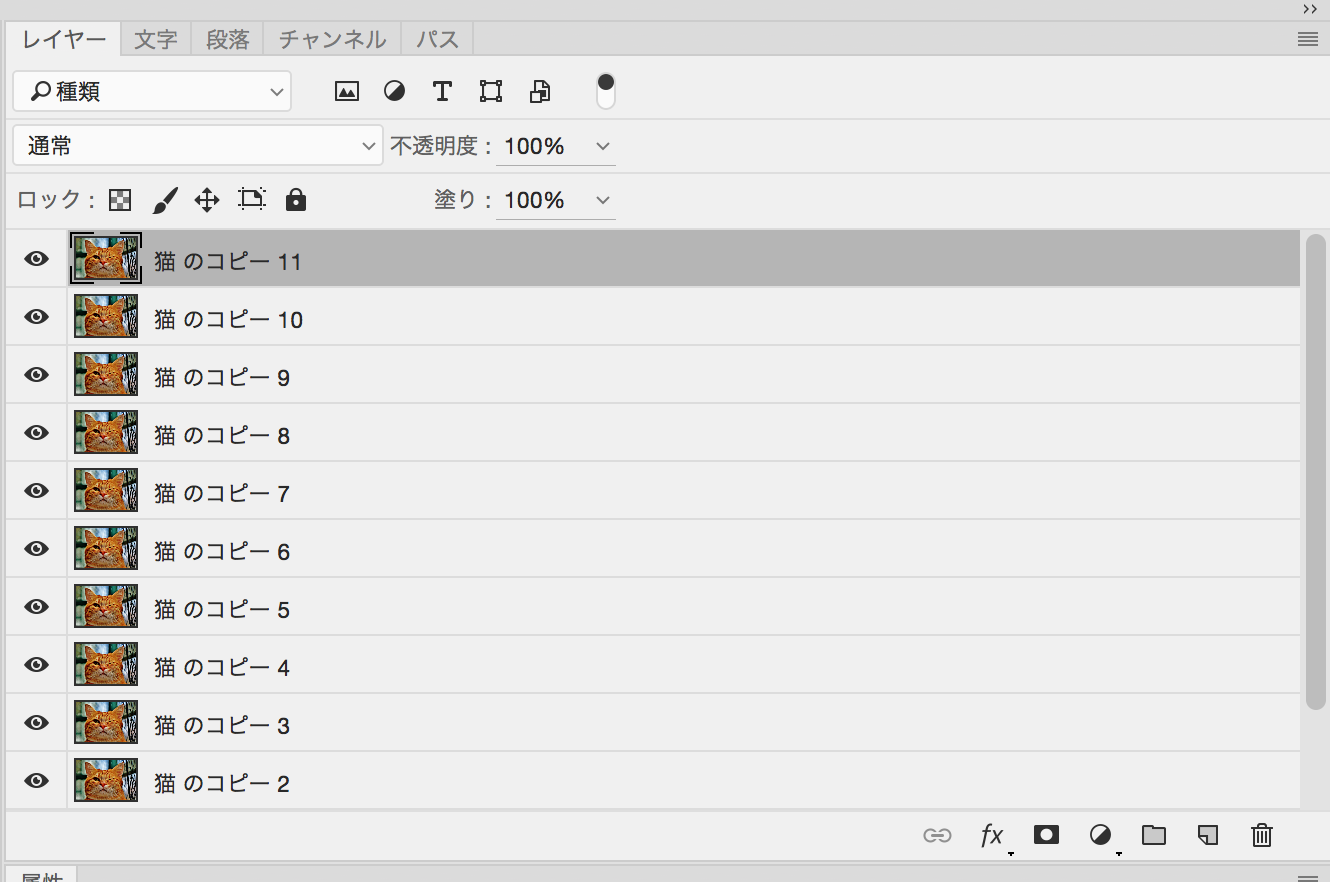This screenshot has width=1330, height=882.
Task: Toggle eye icon of 猫 のコピー 2
Action: pos(37,781)
